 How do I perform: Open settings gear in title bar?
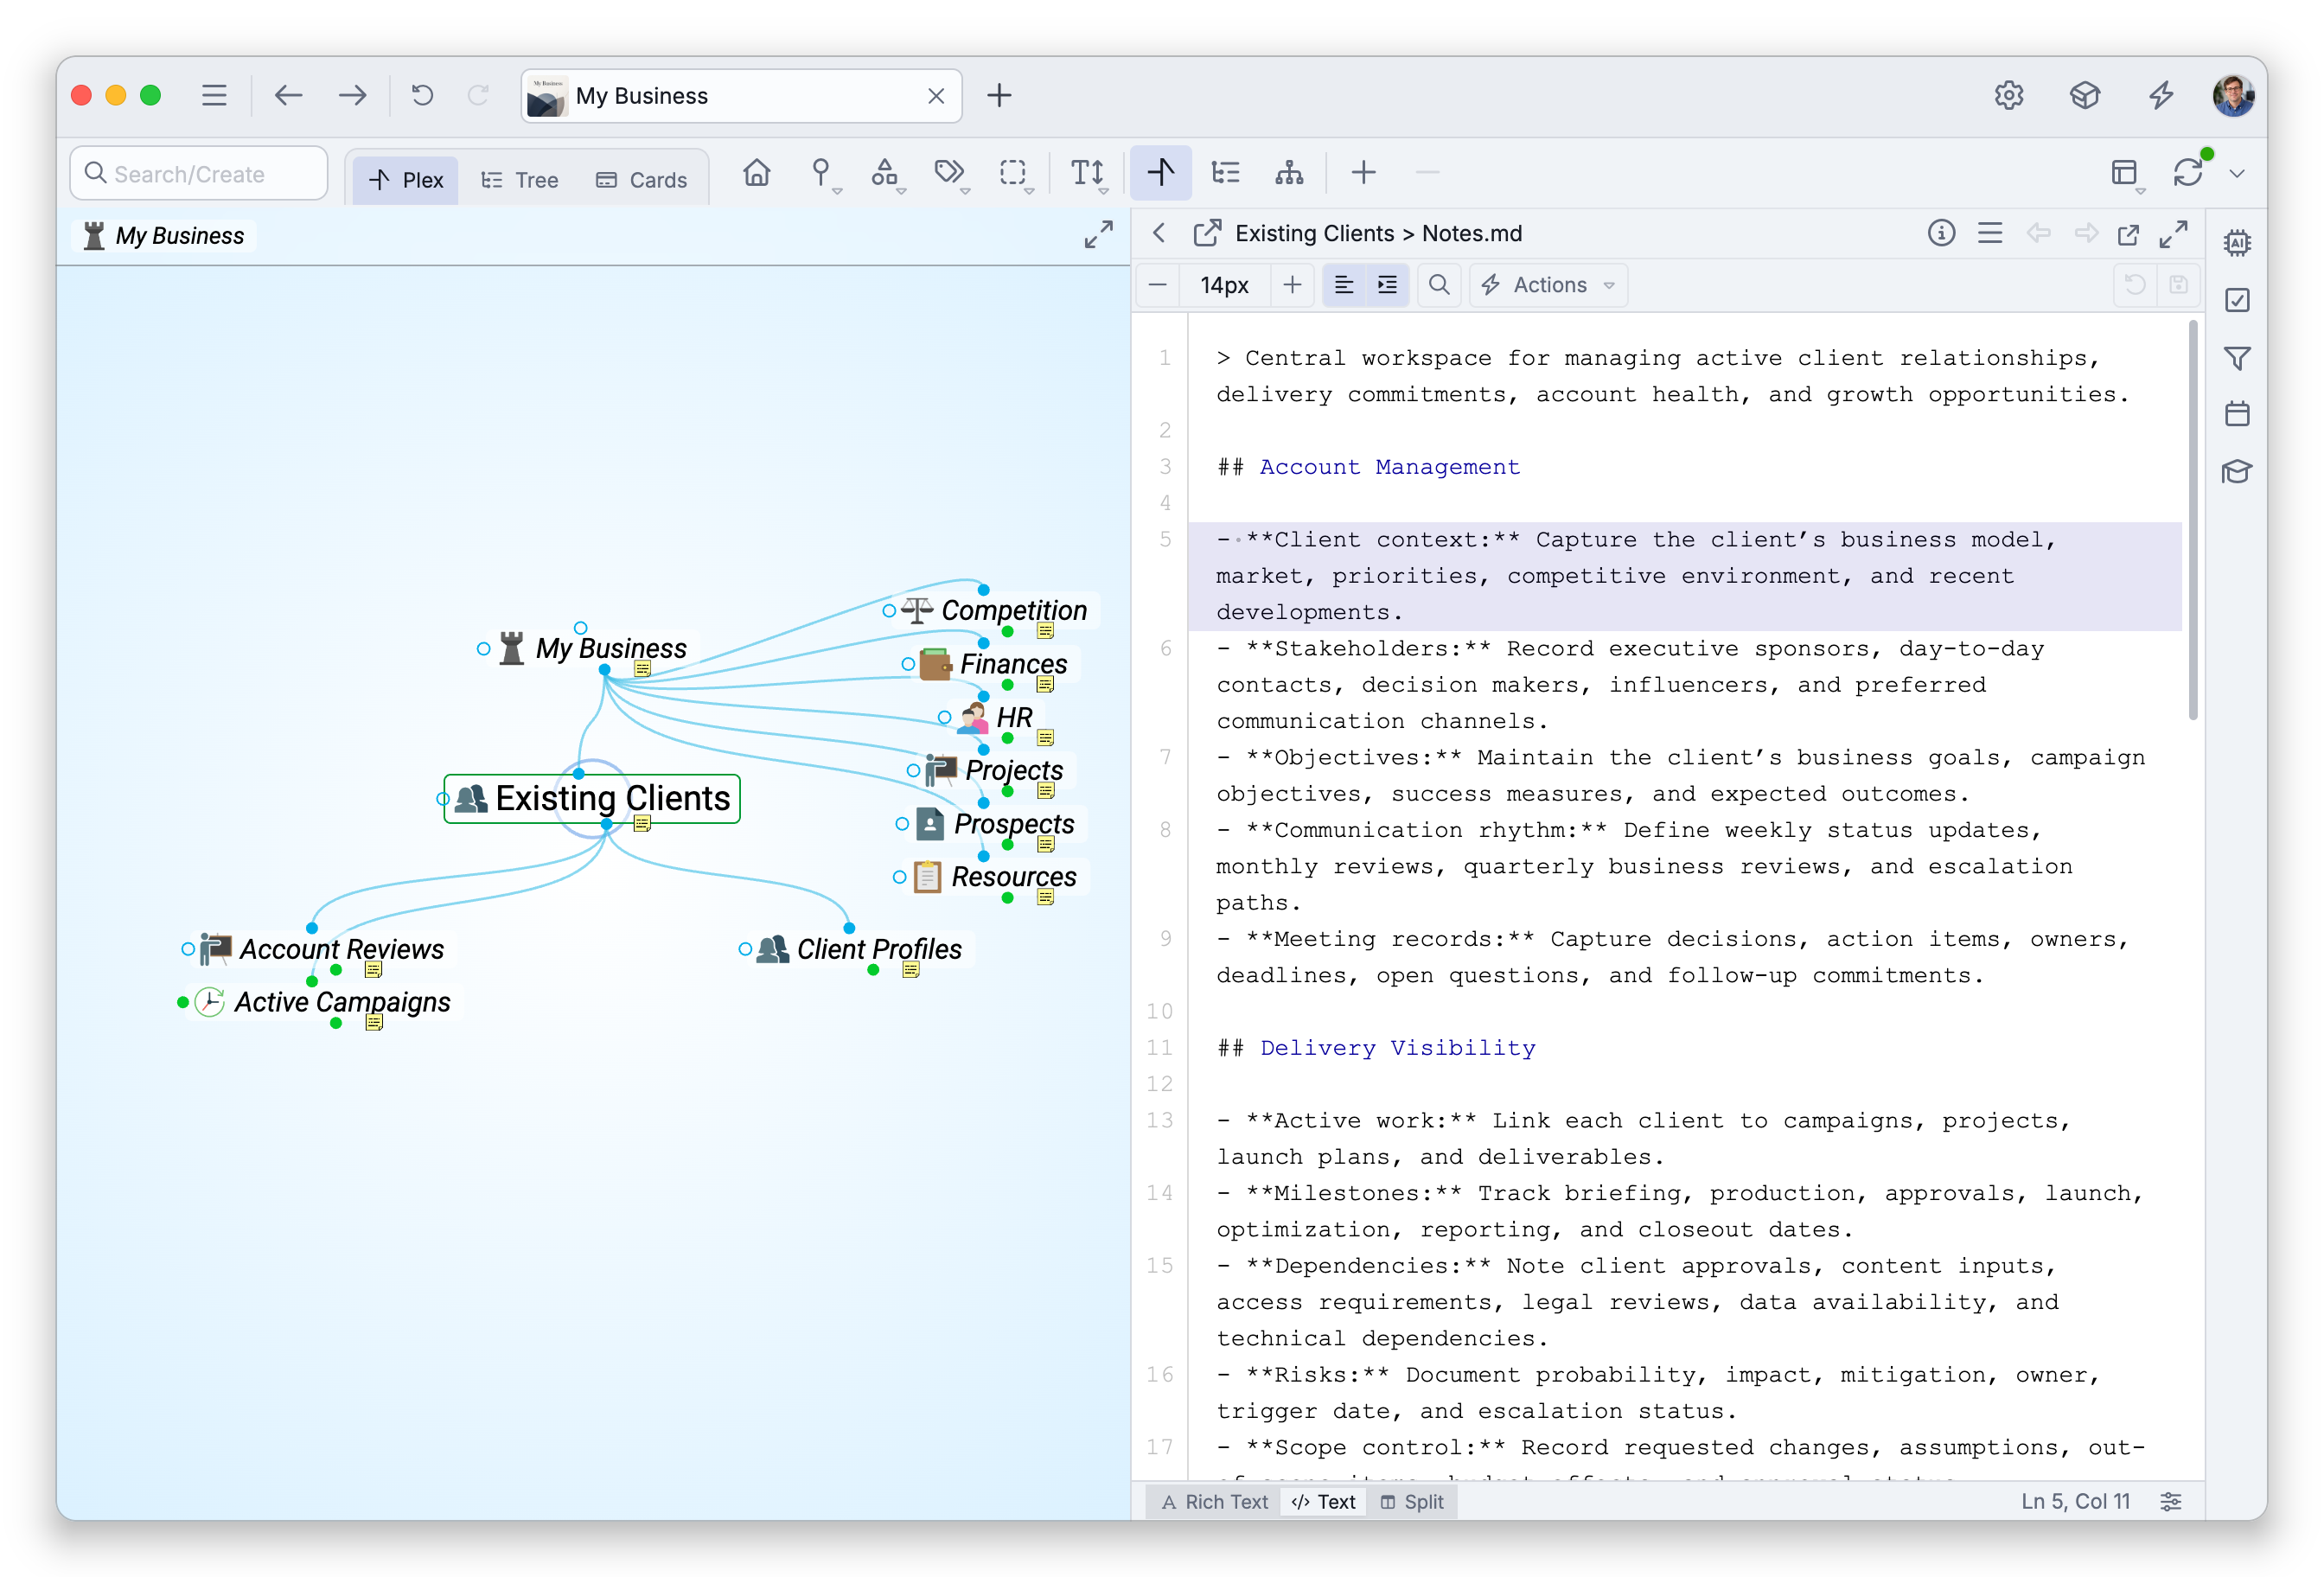pyautogui.click(x=2008, y=95)
